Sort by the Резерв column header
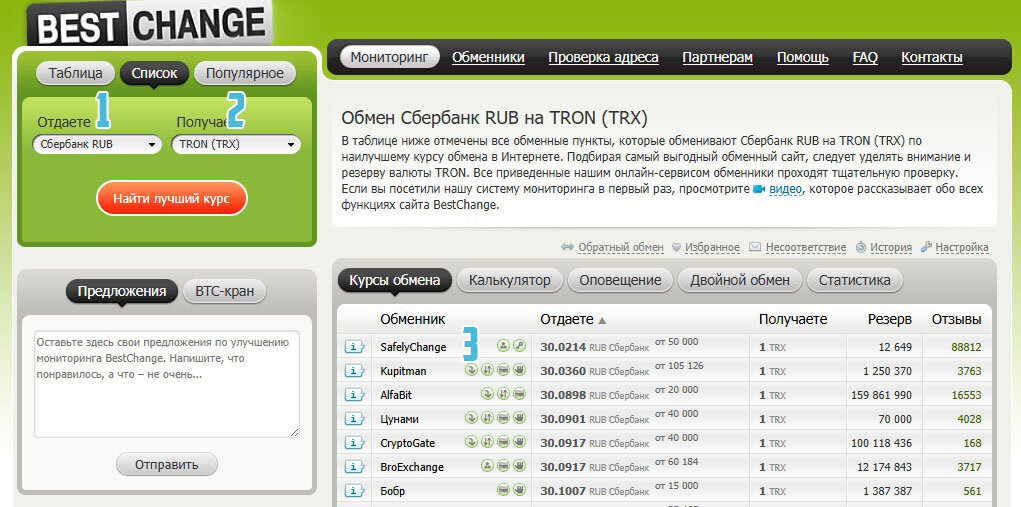Viewport: 1021px width, 507px height. pos(889,320)
